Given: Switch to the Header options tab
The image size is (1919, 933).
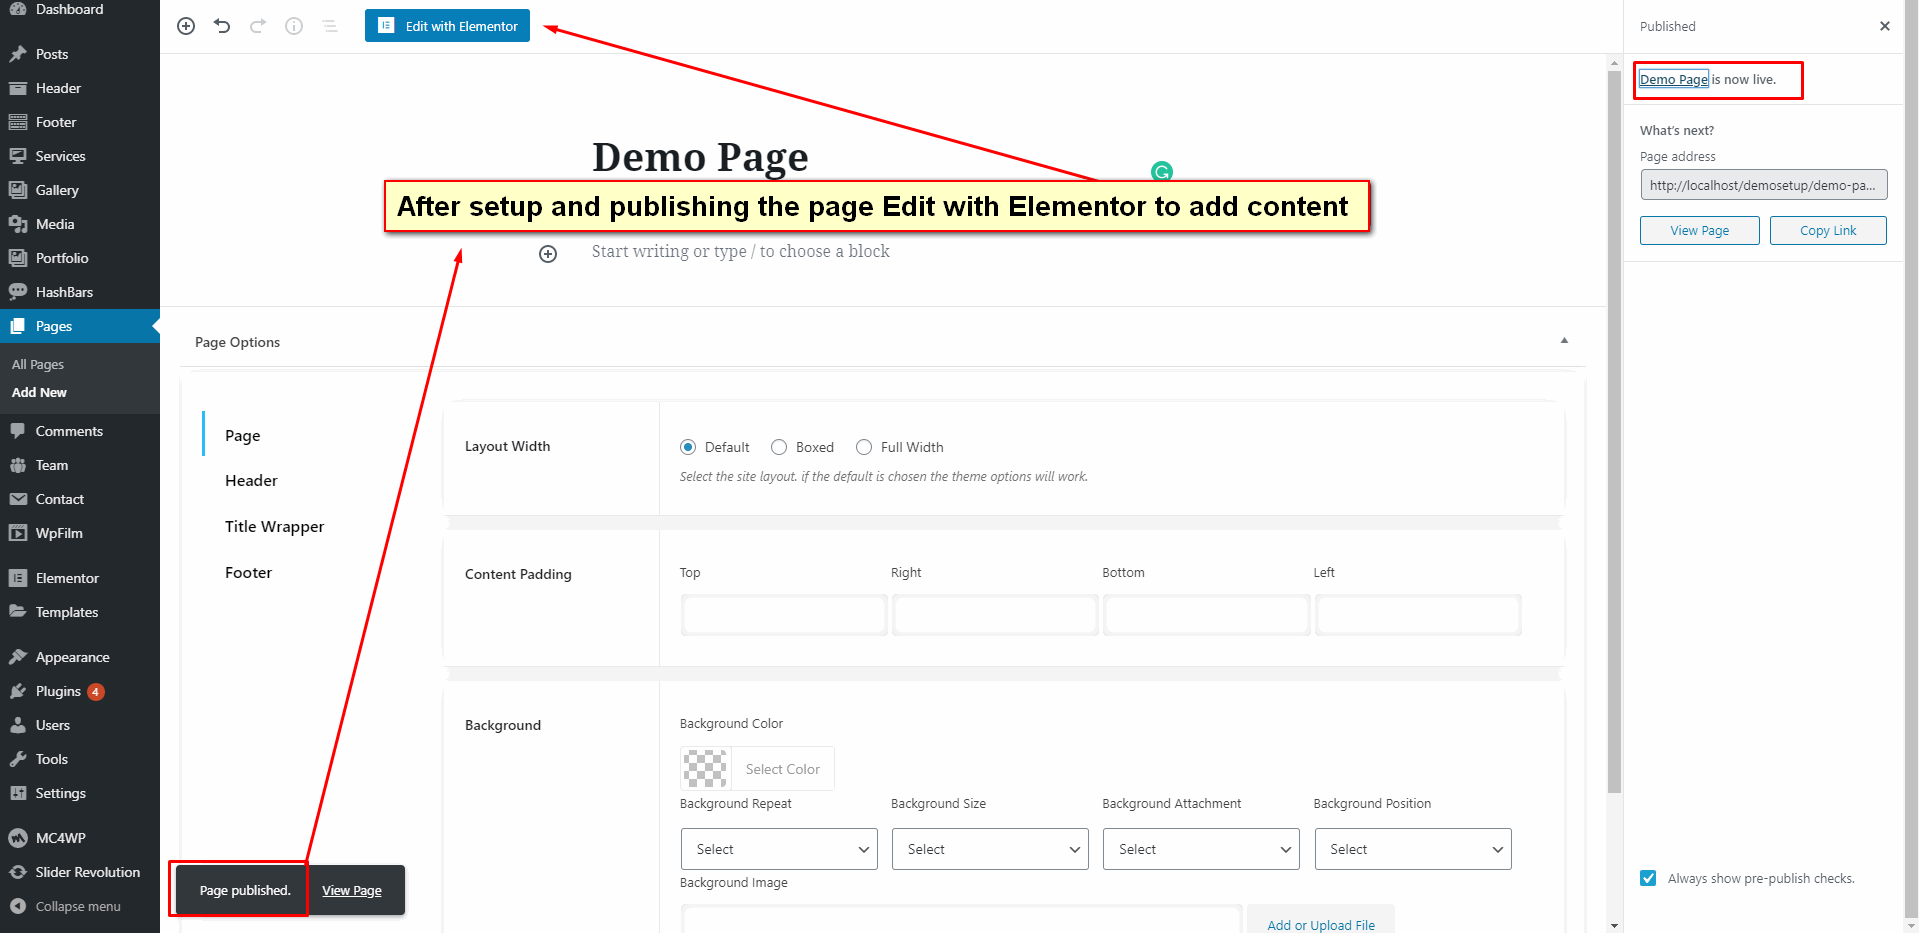Looking at the screenshot, I should [251, 481].
